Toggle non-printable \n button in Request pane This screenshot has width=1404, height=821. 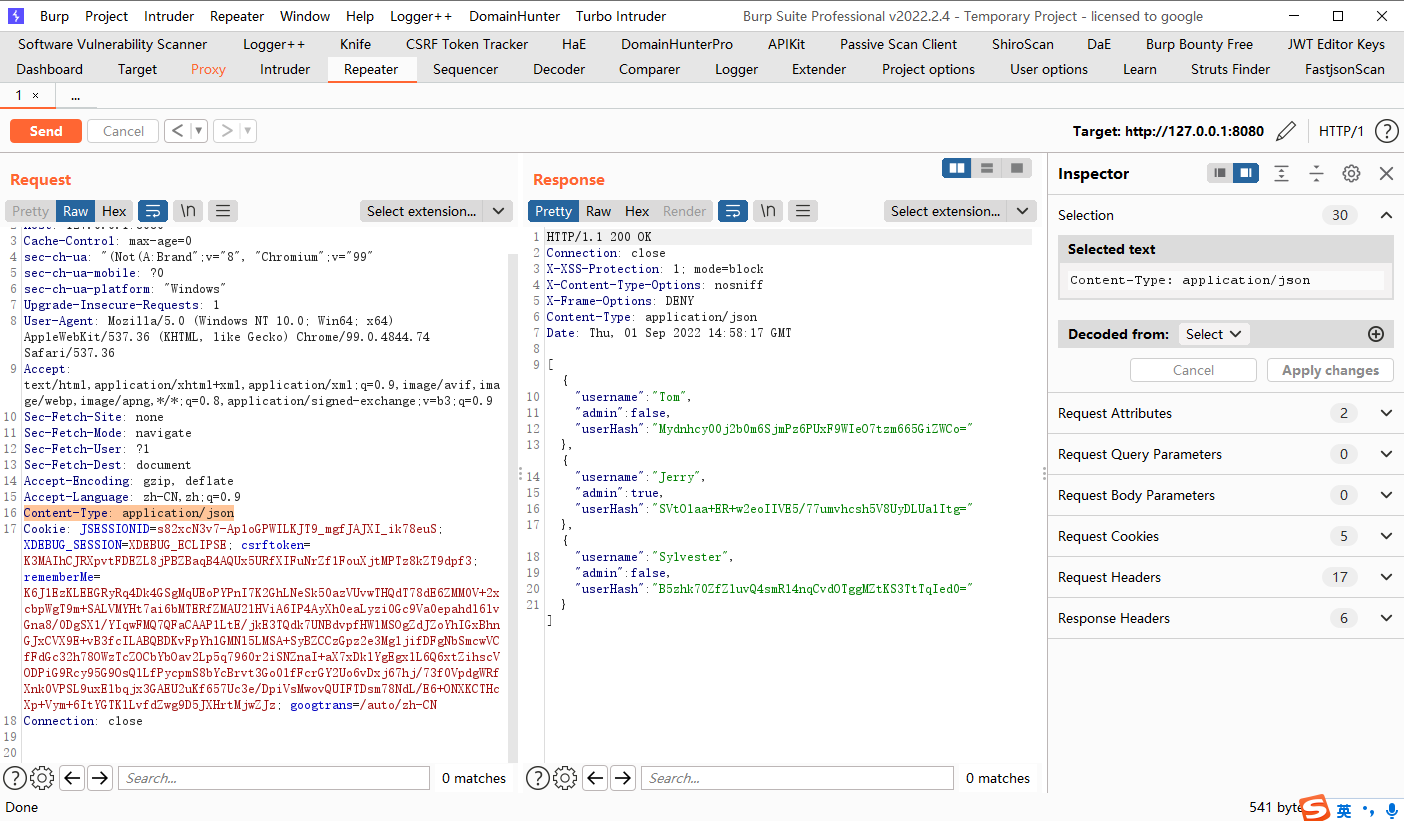click(x=187, y=211)
